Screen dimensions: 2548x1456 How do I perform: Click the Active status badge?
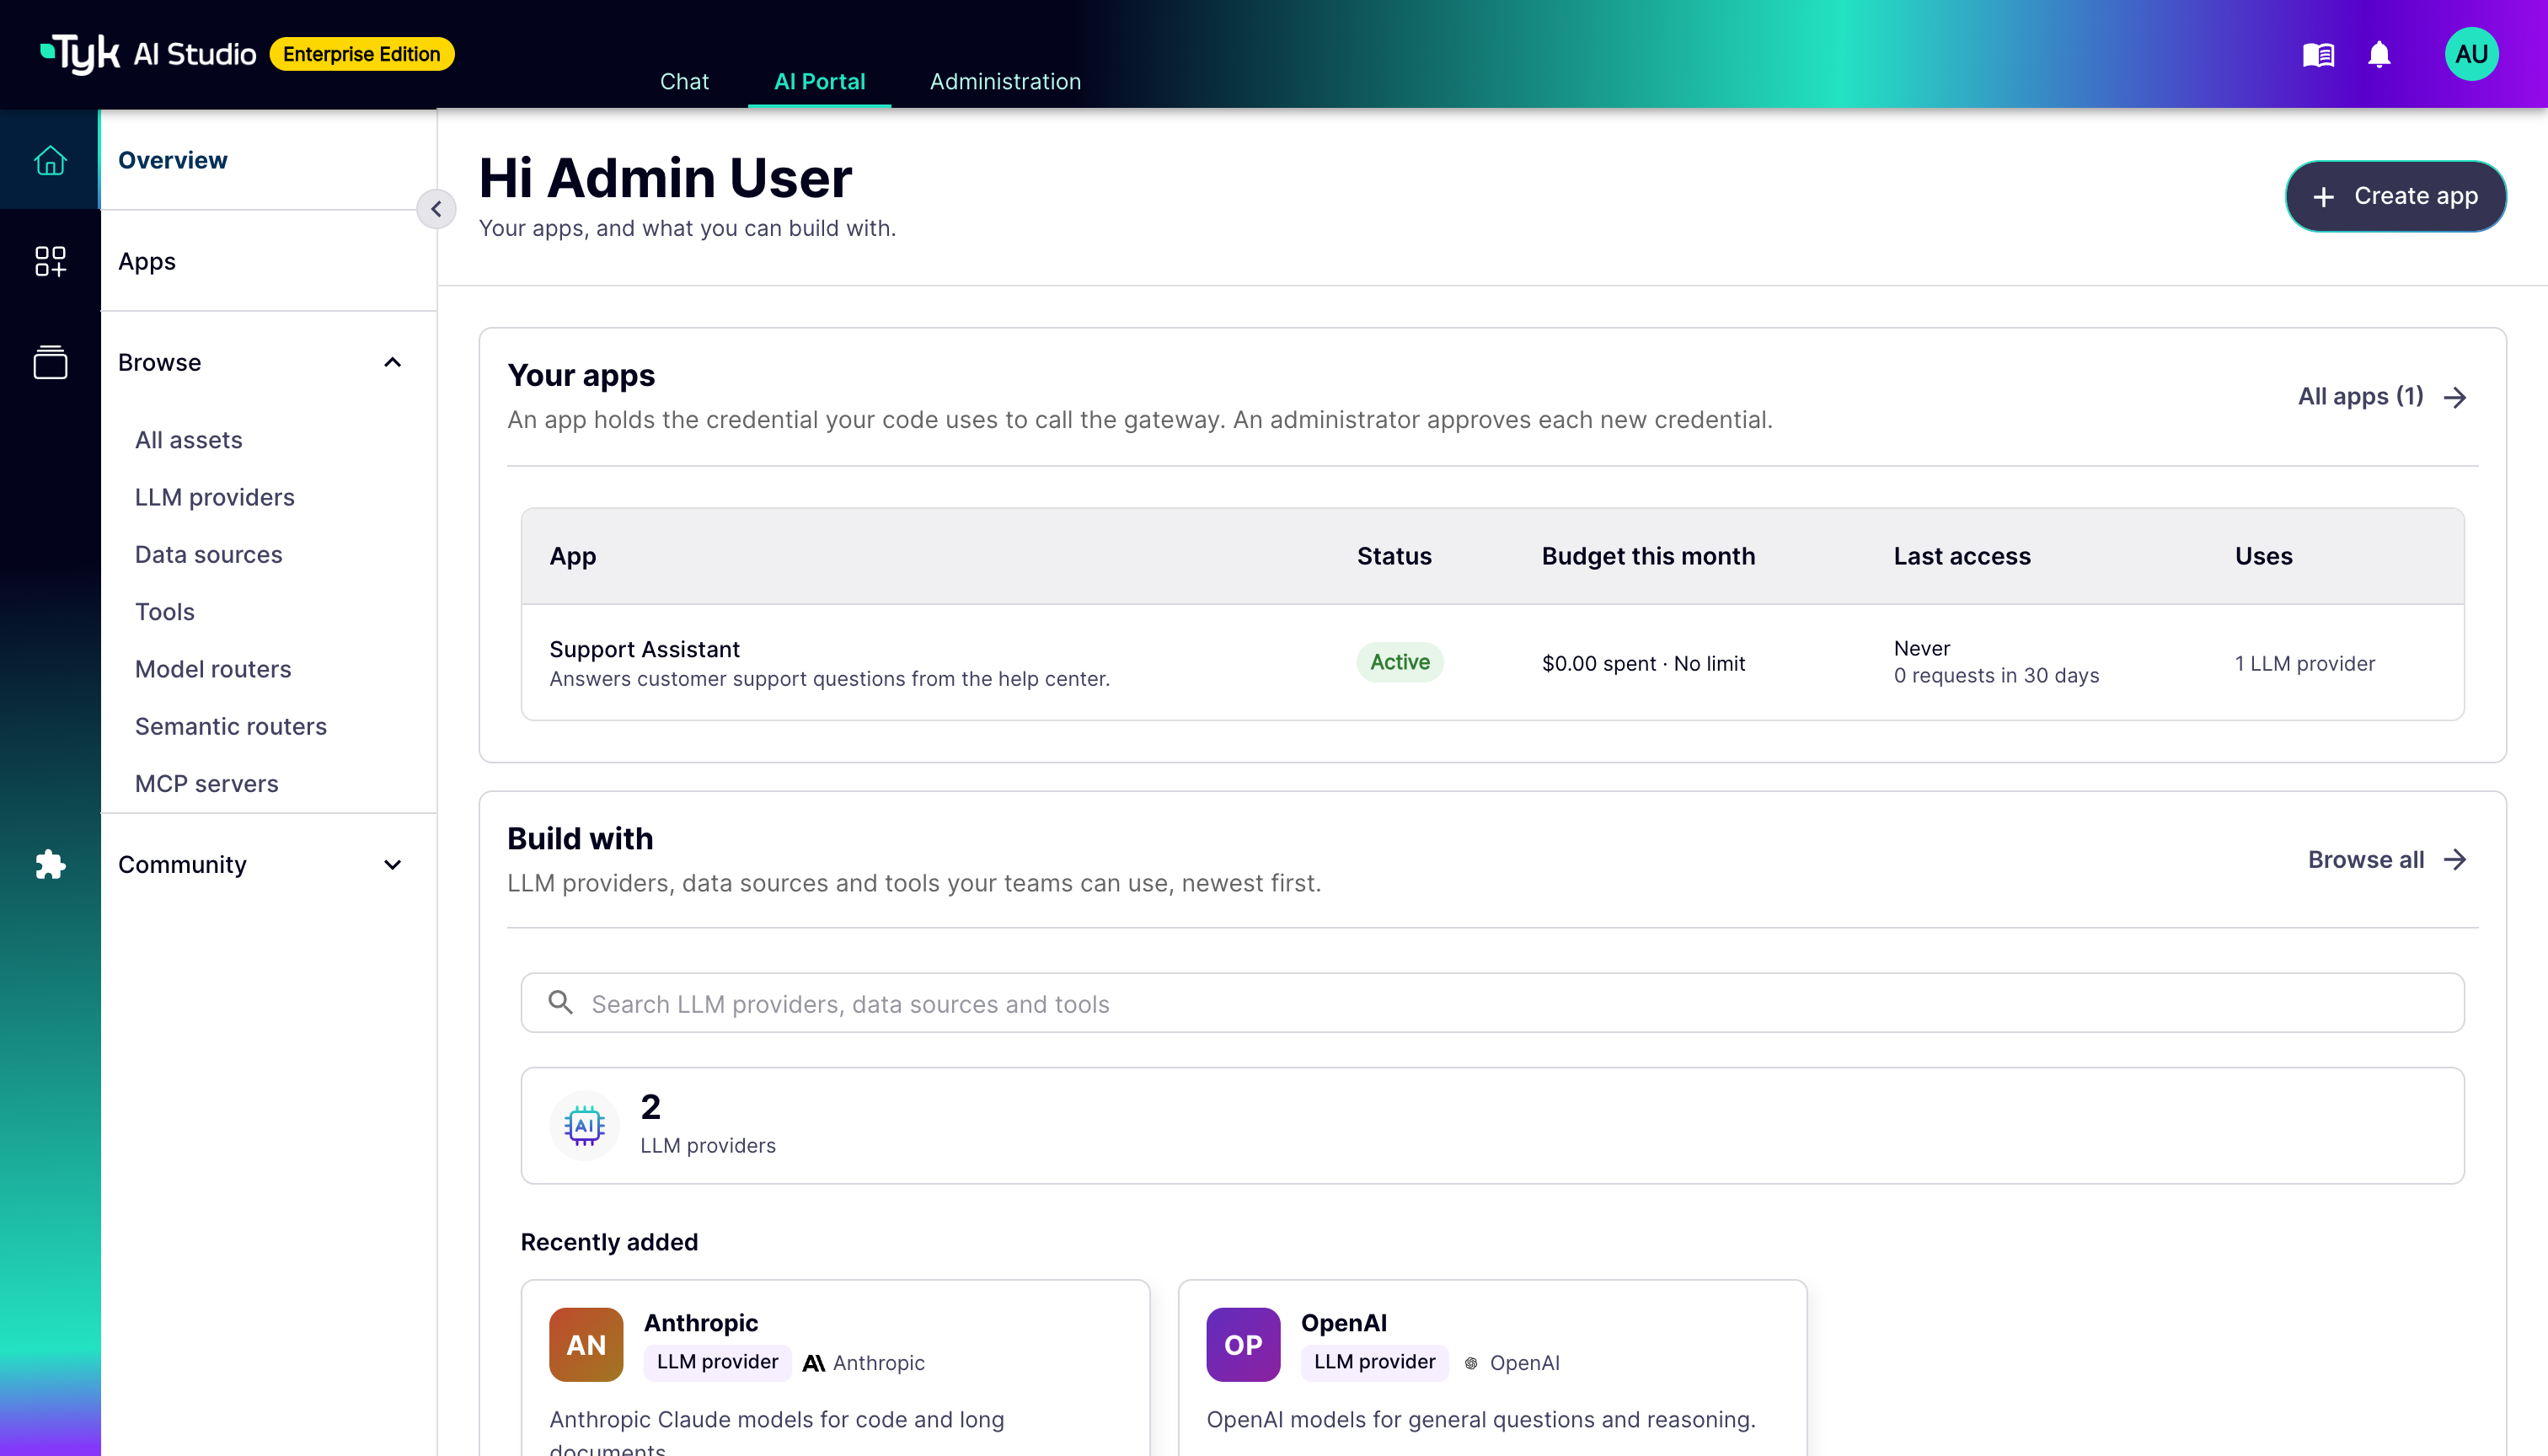tap(1399, 662)
